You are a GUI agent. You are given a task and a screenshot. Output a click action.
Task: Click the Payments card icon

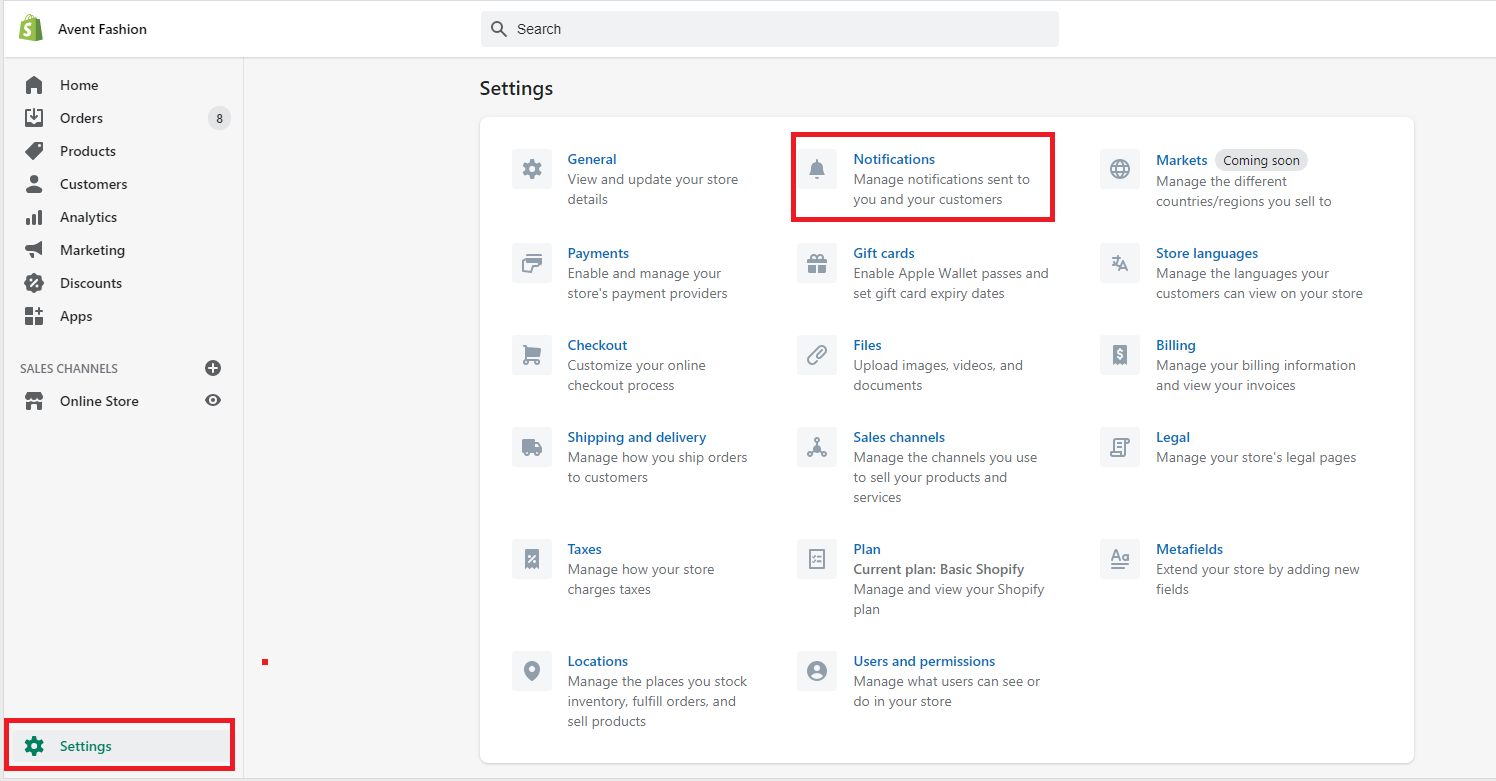tap(532, 263)
